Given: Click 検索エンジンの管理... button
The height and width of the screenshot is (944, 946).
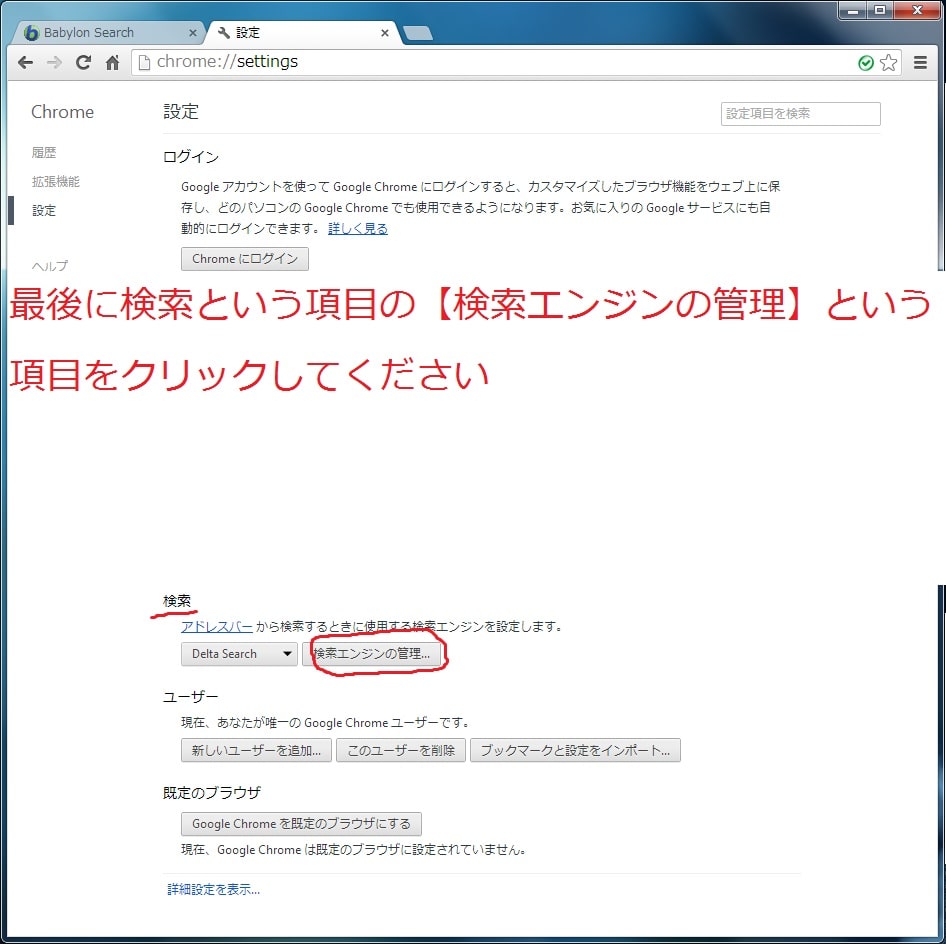Looking at the screenshot, I should pos(372,654).
